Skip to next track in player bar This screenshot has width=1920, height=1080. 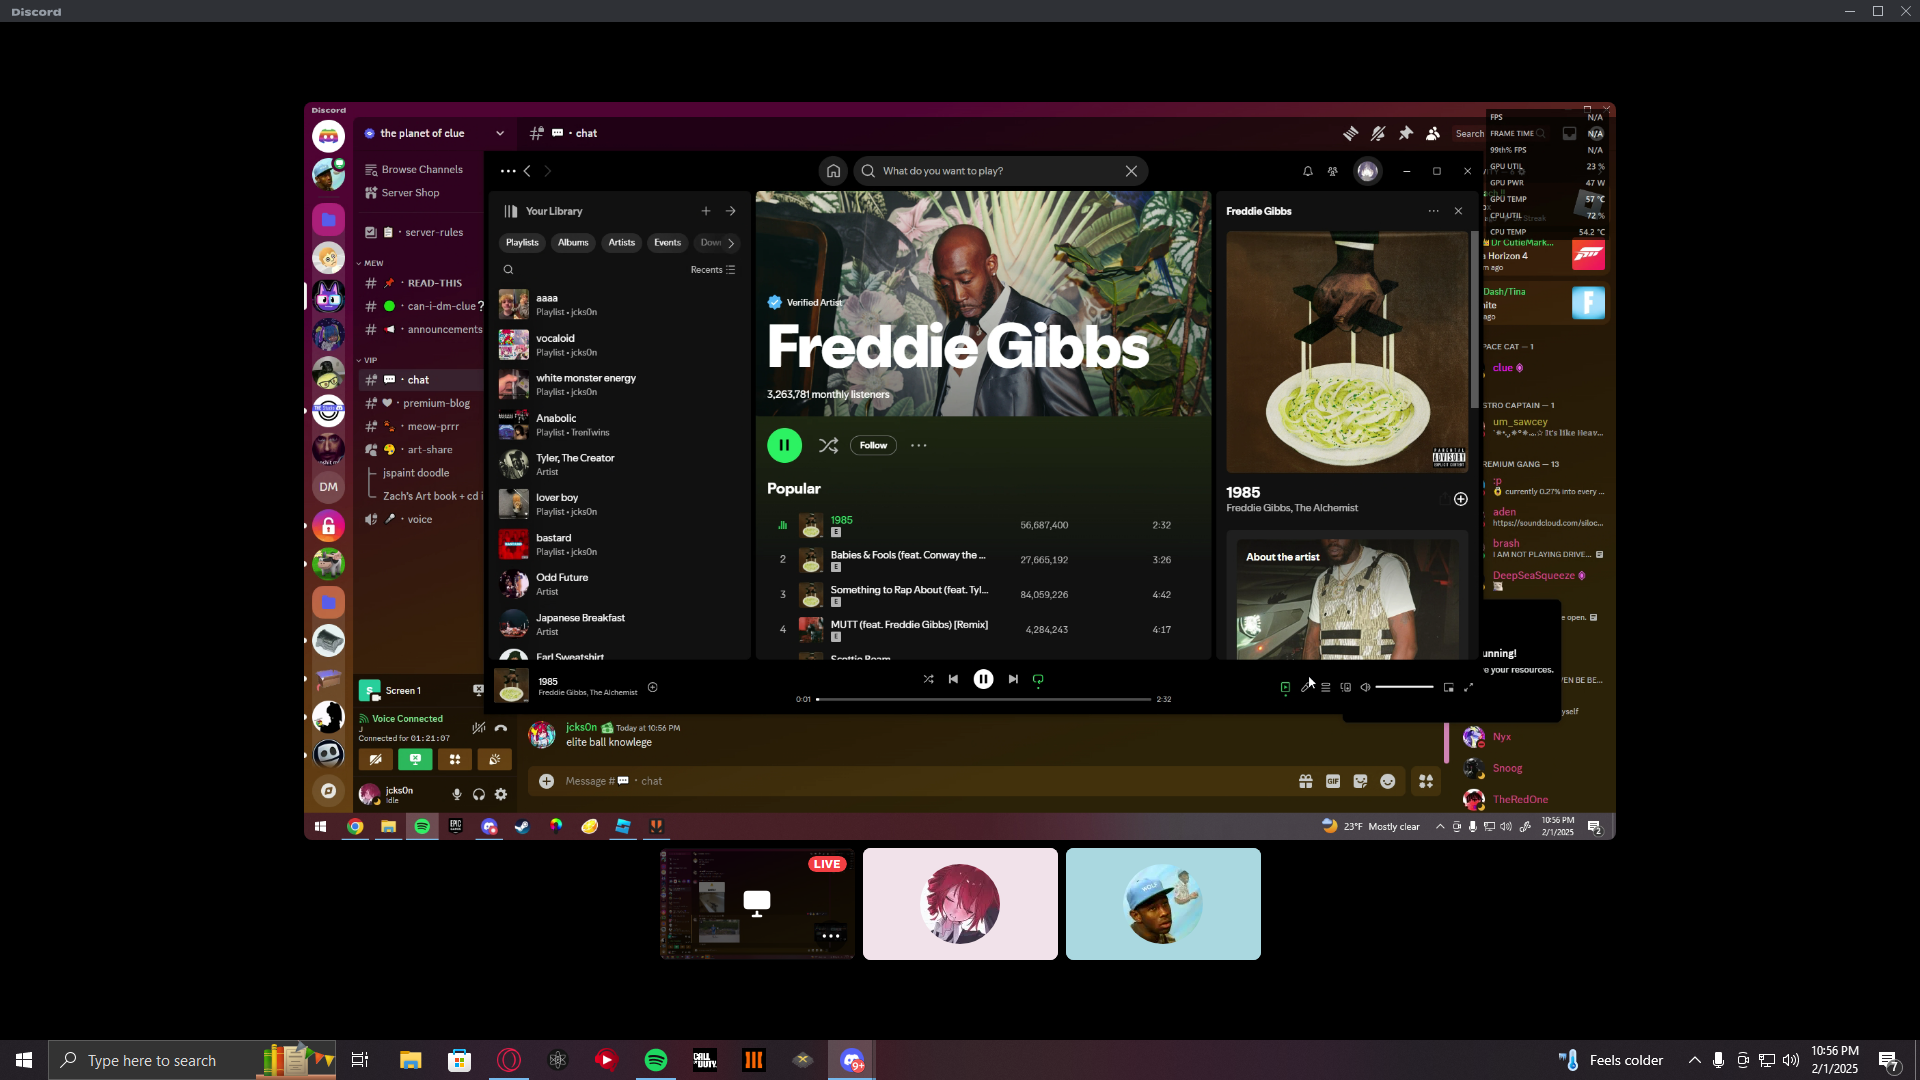point(1013,679)
